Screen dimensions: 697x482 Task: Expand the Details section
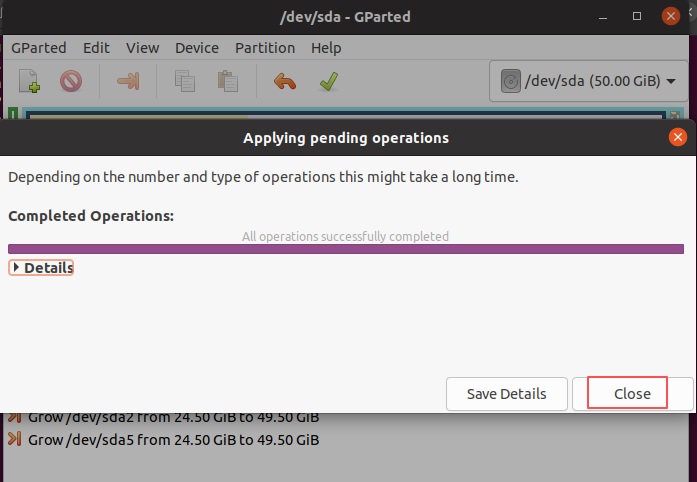[x=42, y=268]
